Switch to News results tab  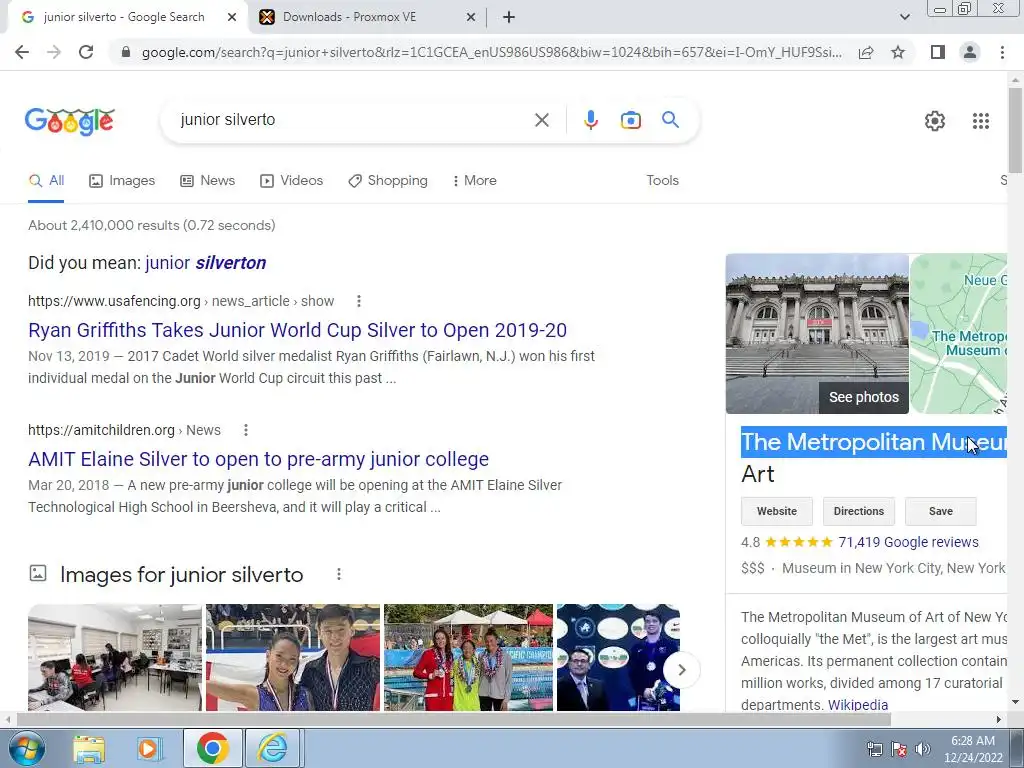point(208,181)
